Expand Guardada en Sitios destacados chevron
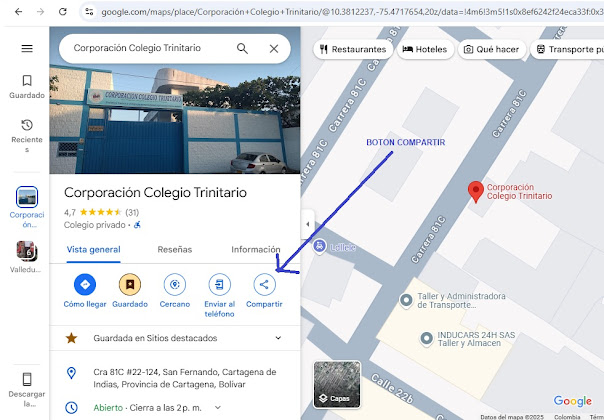 coord(278,338)
